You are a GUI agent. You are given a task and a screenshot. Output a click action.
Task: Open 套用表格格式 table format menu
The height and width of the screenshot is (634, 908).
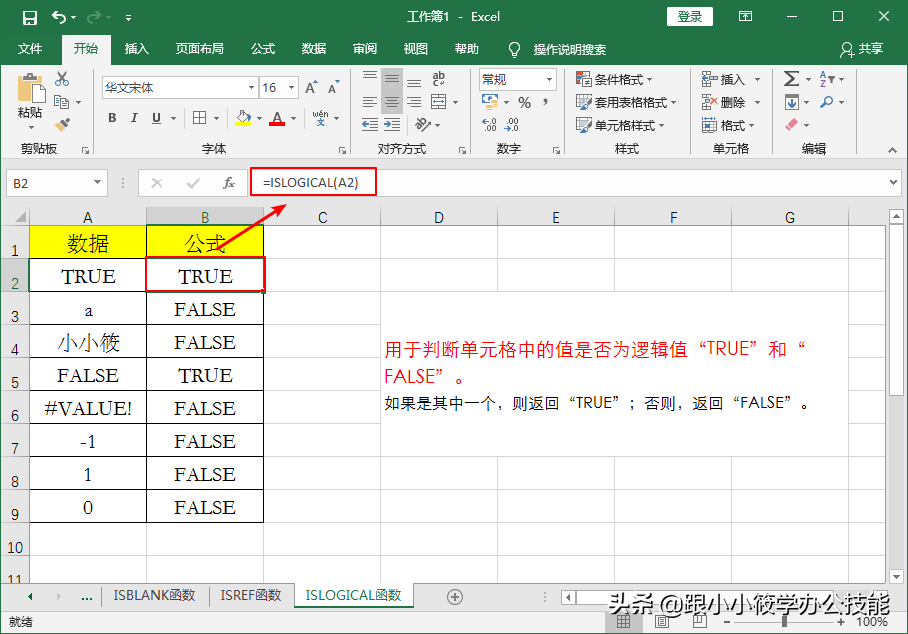pos(626,102)
